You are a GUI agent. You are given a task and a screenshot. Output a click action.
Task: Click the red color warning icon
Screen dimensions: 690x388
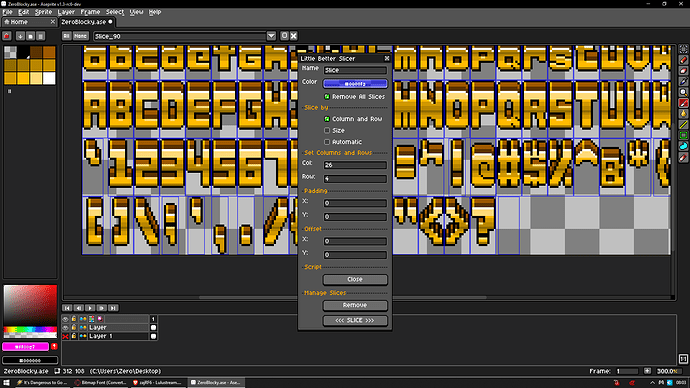point(54,347)
